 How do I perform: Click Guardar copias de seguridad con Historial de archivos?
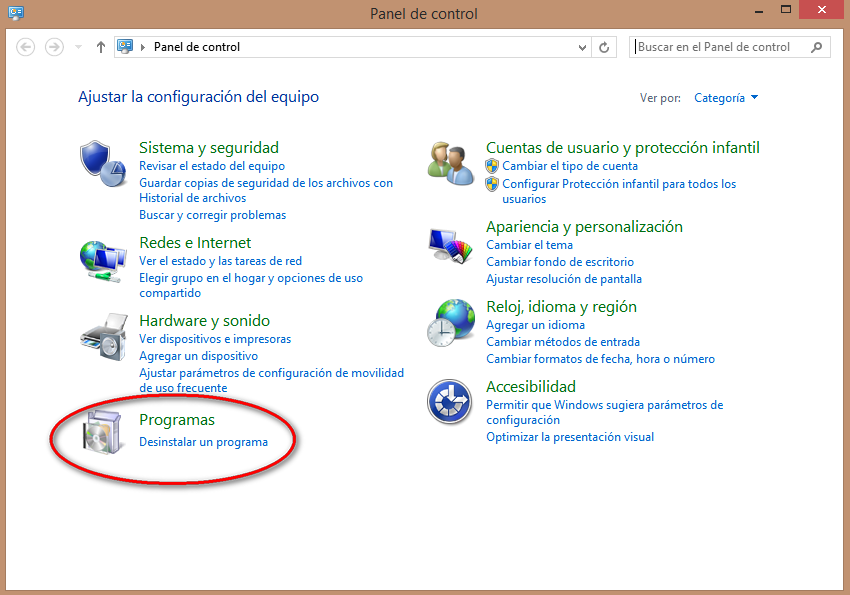pyautogui.click(x=266, y=190)
